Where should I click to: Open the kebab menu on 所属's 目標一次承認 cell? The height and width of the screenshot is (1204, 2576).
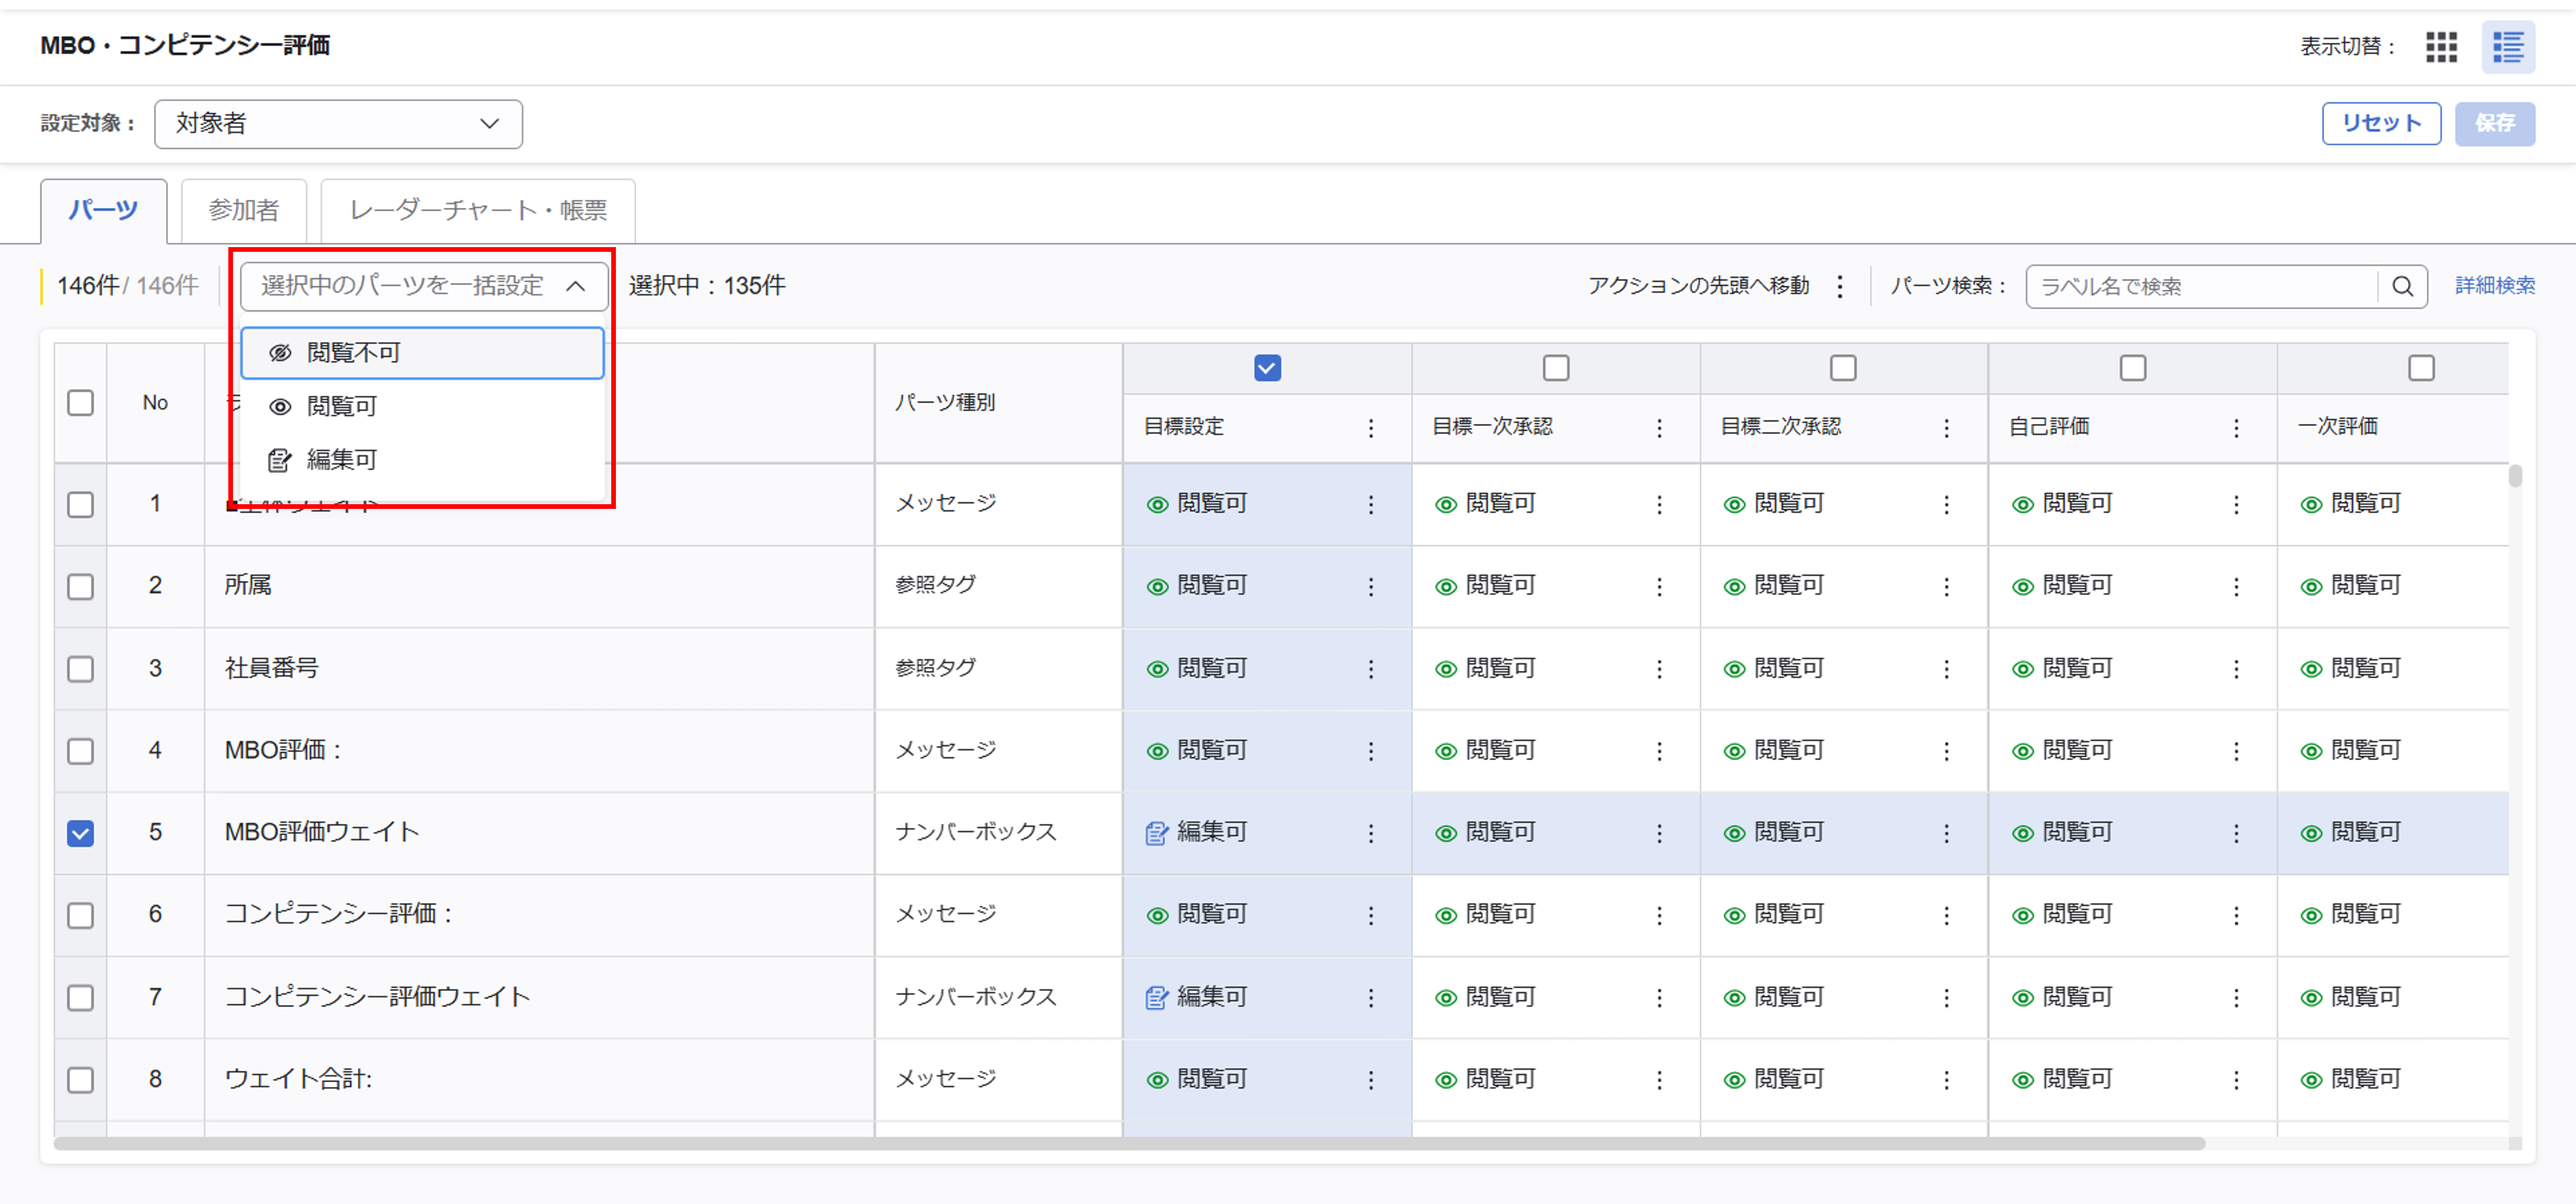1659,586
